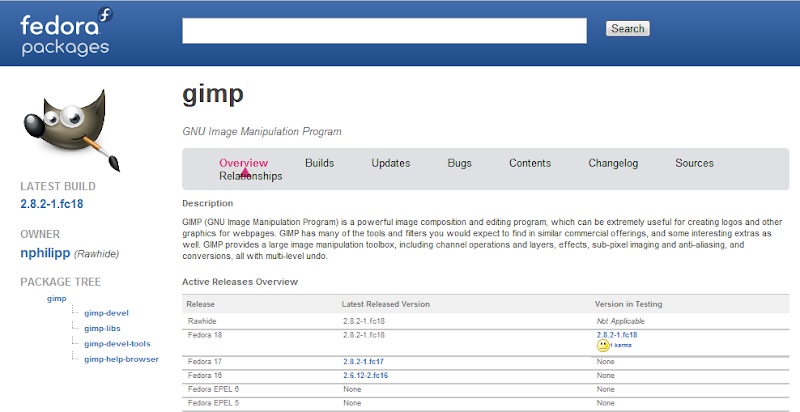Click the Fedora EPEL 6 release cell

[213, 389]
